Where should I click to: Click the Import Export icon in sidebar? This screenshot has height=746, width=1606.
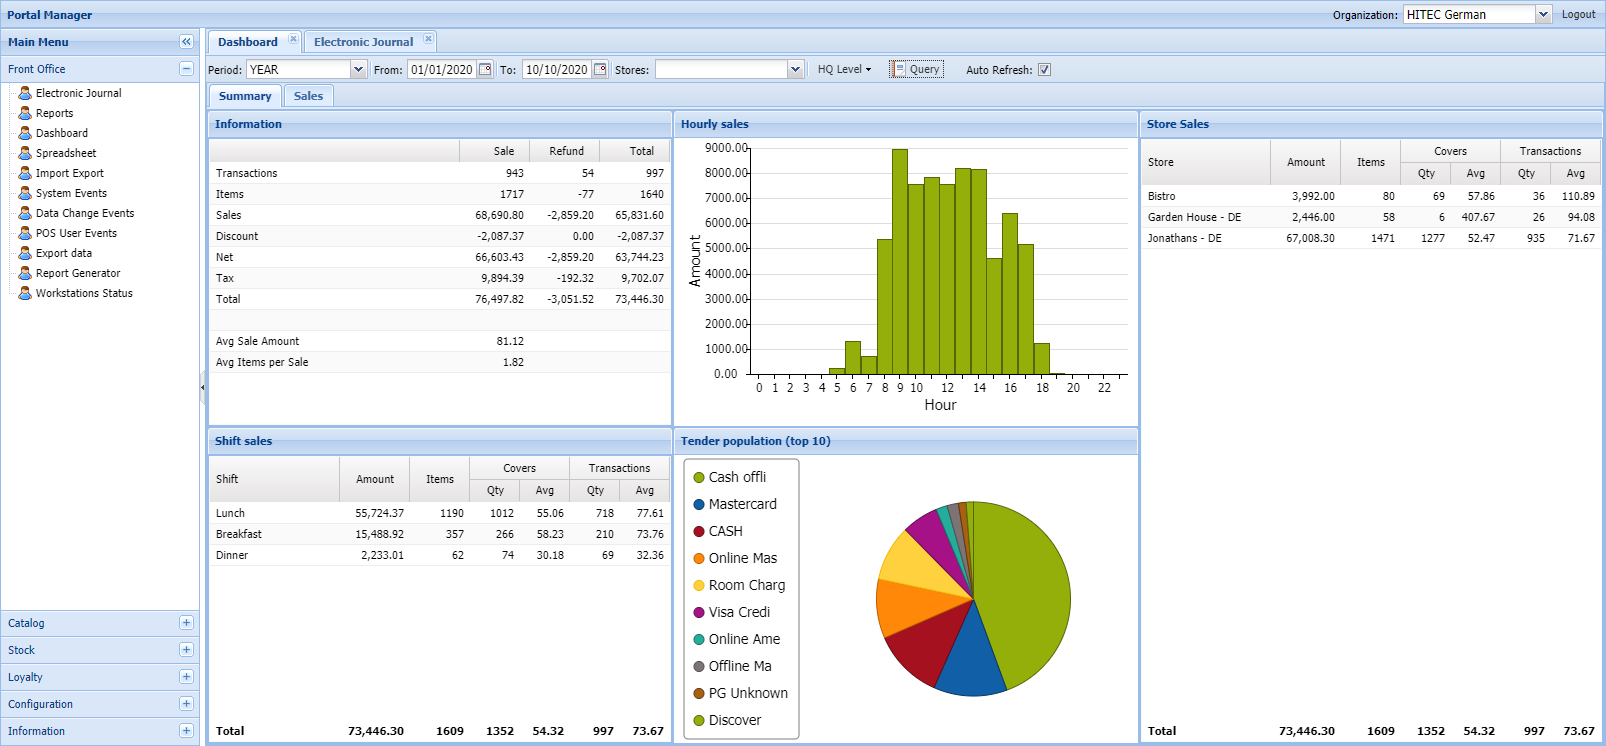pos(25,173)
